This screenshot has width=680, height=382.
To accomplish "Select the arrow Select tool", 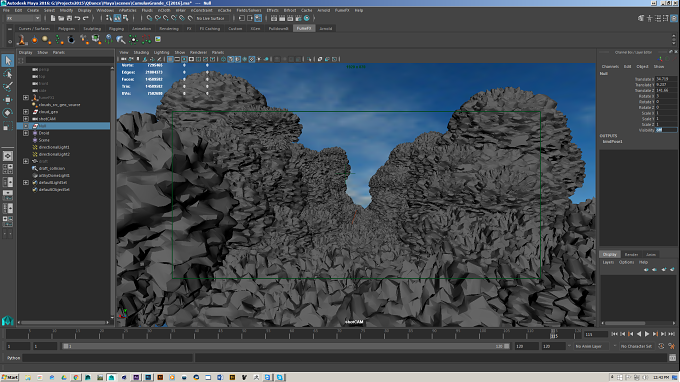I will (8, 61).
